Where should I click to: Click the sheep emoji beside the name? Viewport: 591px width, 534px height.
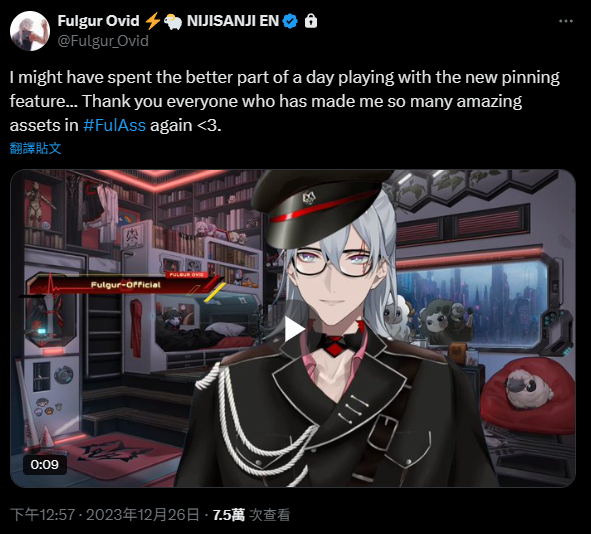tap(173, 21)
